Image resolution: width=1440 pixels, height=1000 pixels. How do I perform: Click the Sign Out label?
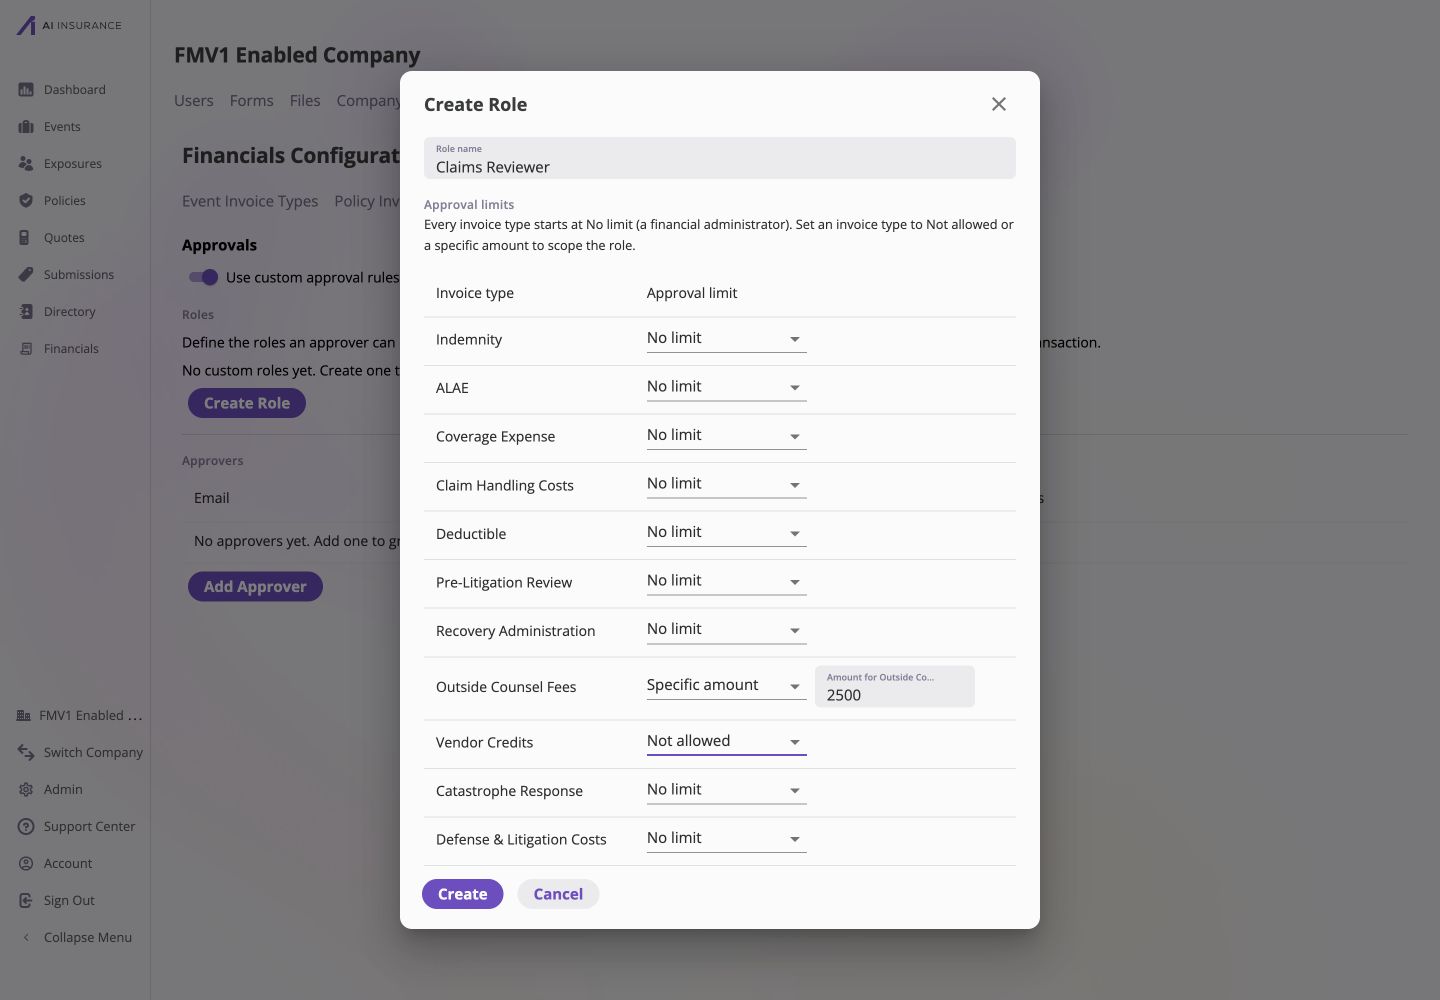[69, 901]
